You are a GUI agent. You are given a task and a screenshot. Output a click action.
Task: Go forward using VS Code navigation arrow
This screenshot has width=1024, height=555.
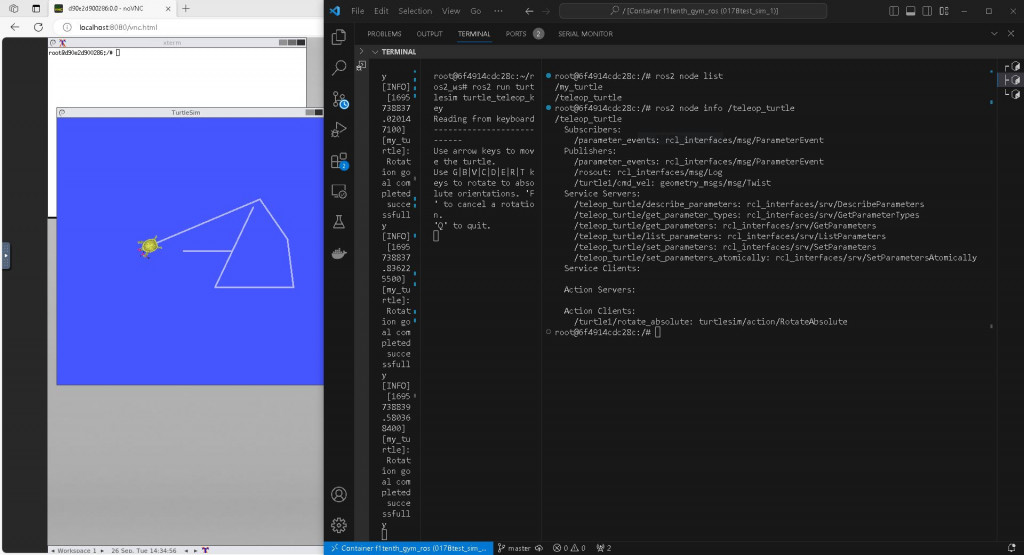(546, 10)
